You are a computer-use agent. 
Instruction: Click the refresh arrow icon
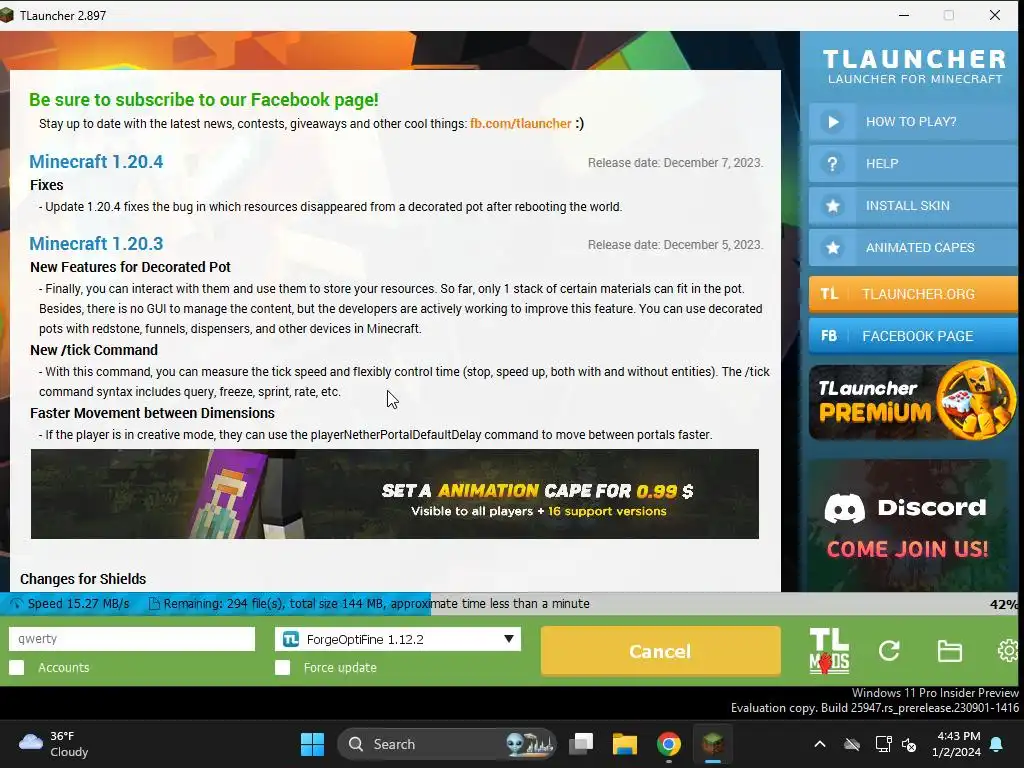(889, 650)
